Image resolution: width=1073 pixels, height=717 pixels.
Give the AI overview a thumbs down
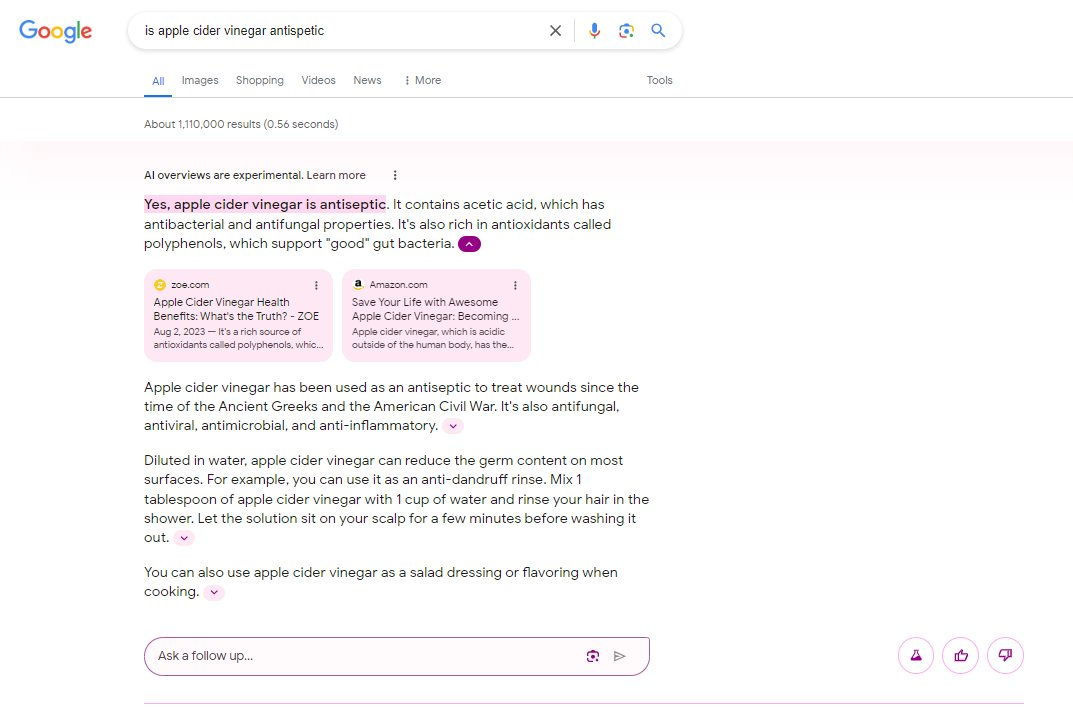[x=1005, y=655]
